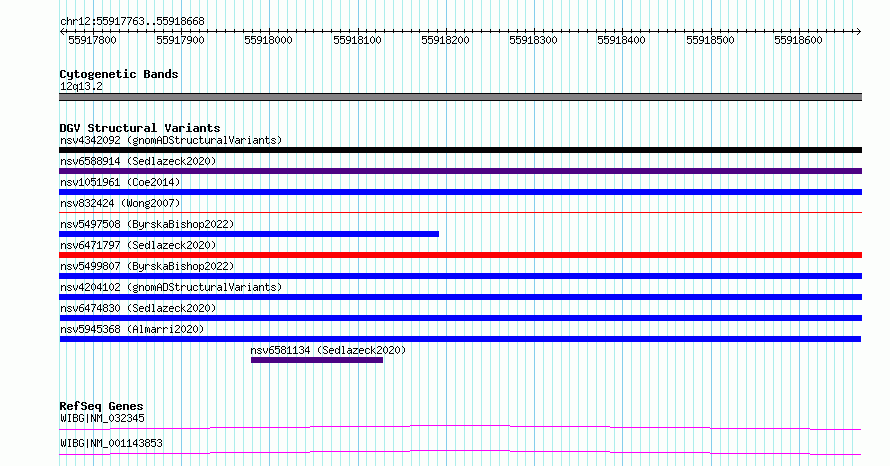The width and height of the screenshot is (890, 466).
Task: Click the blue nsv5945368 variant bar
Action: pyautogui.click(x=460, y=339)
